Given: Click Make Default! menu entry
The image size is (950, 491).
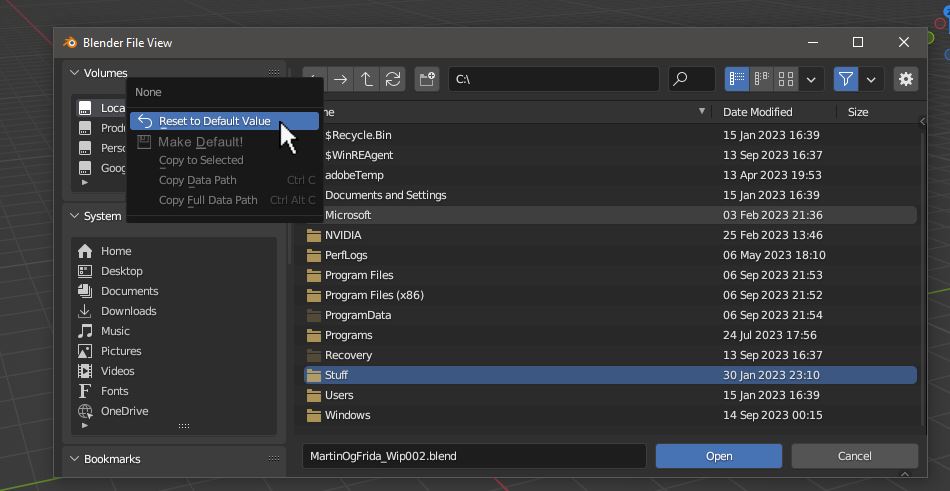Looking at the screenshot, I should click(224, 142).
